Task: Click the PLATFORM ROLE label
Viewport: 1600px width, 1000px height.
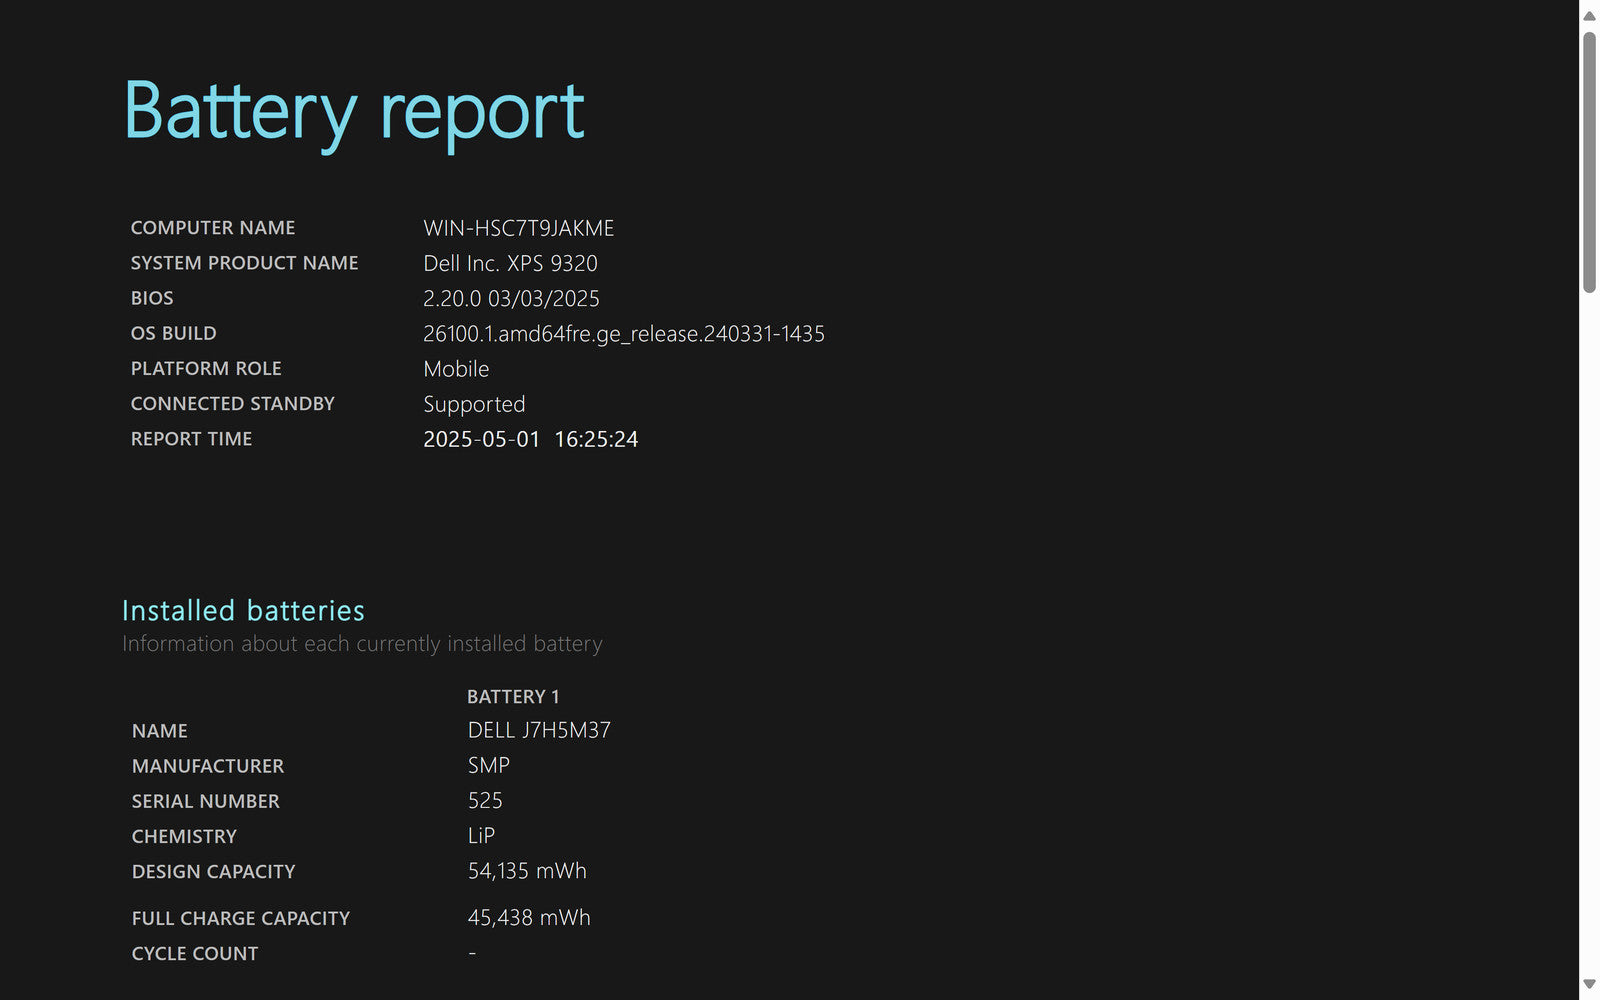Action: click(x=206, y=368)
